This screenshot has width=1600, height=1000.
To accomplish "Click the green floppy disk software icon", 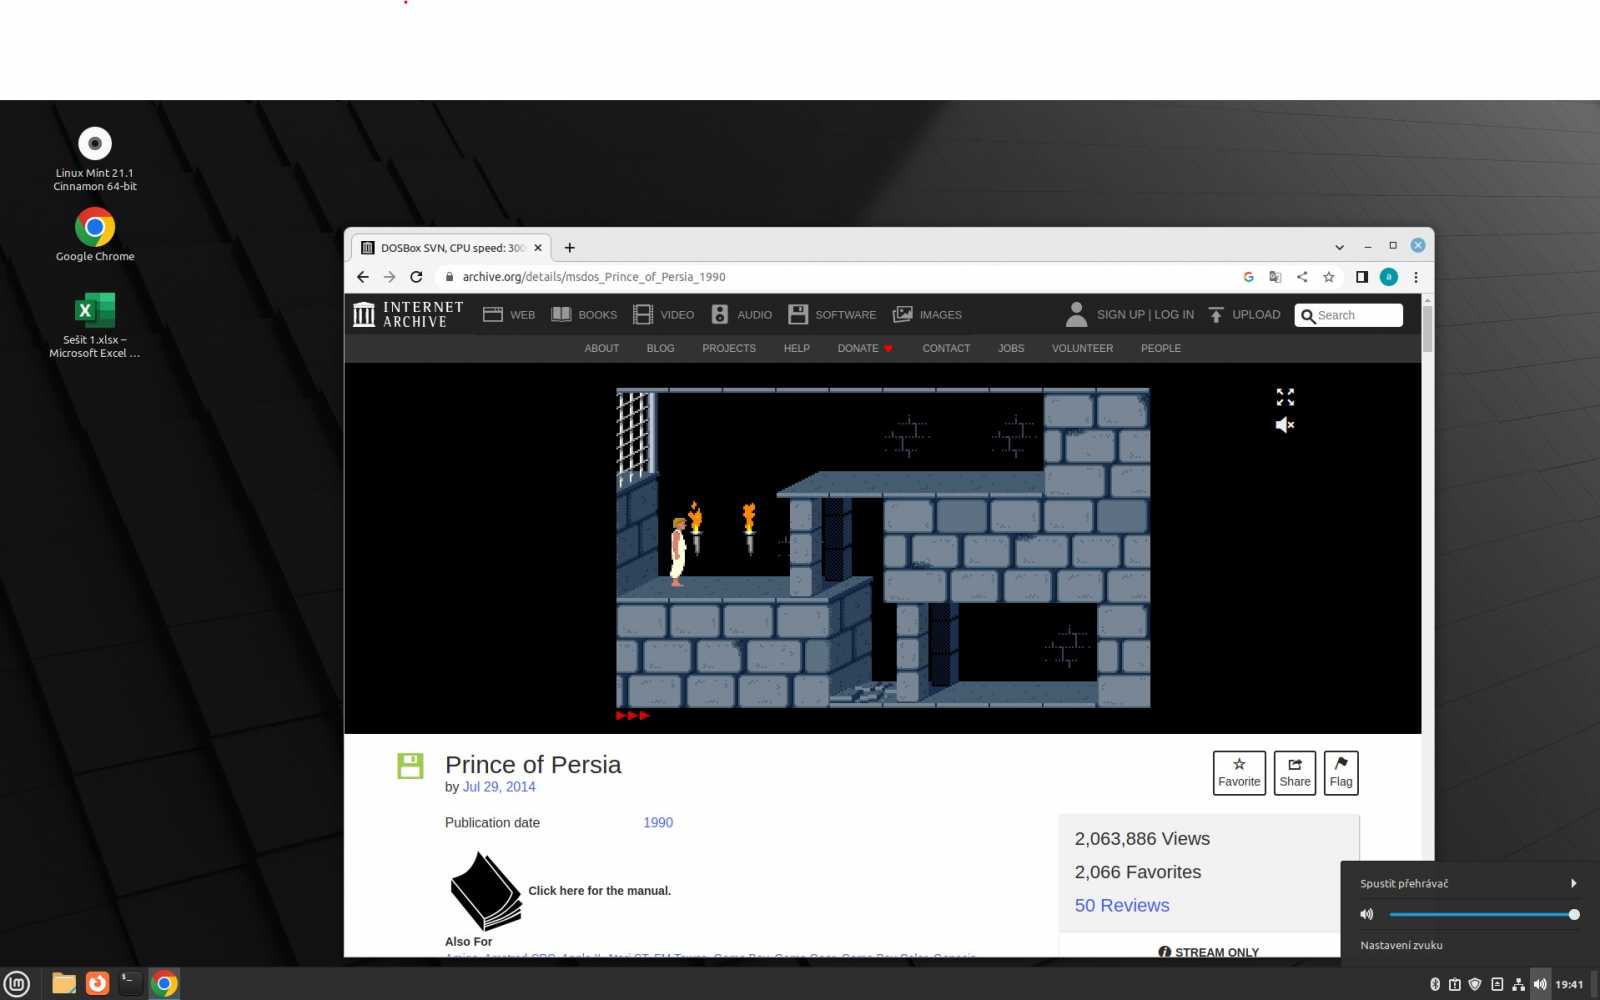I will pos(410,766).
